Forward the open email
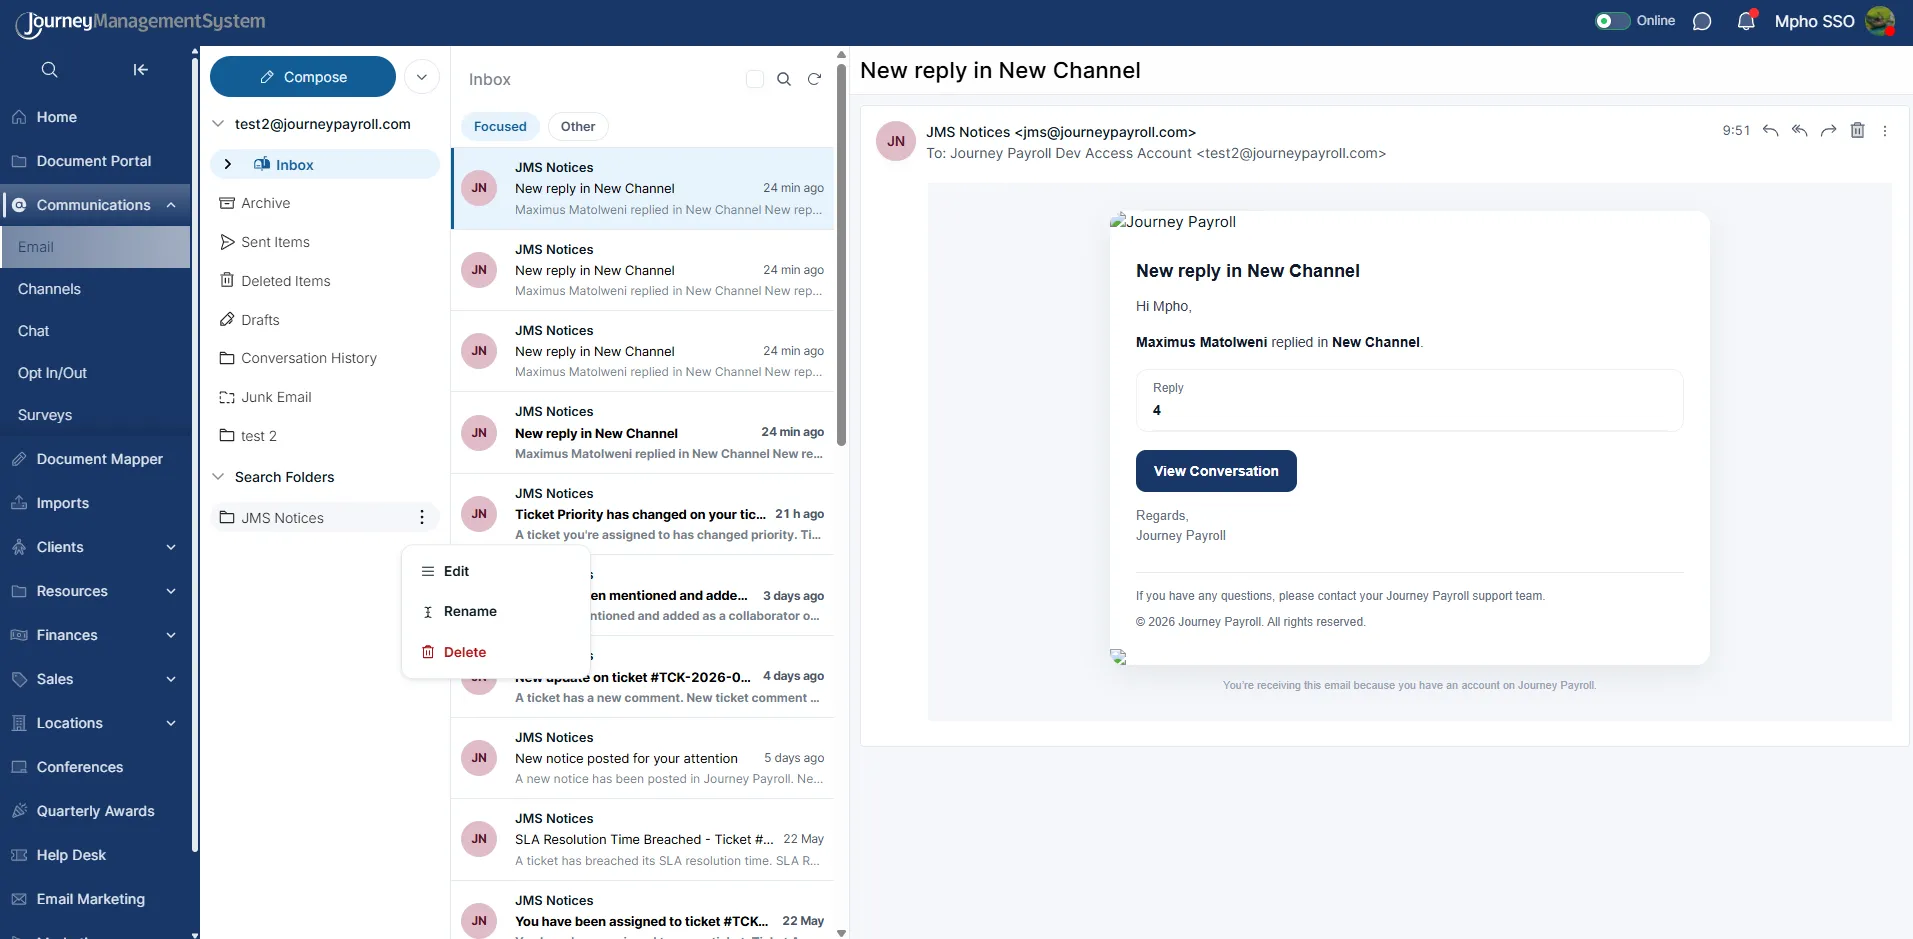This screenshot has height=939, width=1913. pos(1829,131)
